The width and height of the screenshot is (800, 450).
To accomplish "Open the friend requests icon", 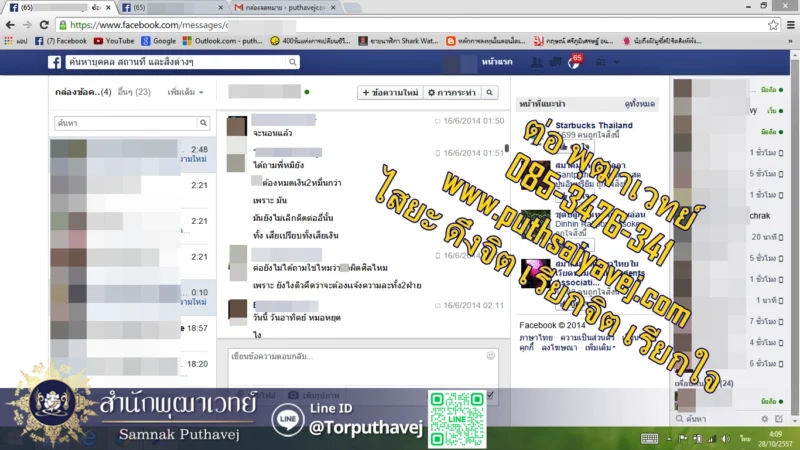I will pyautogui.click(x=537, y=62).
